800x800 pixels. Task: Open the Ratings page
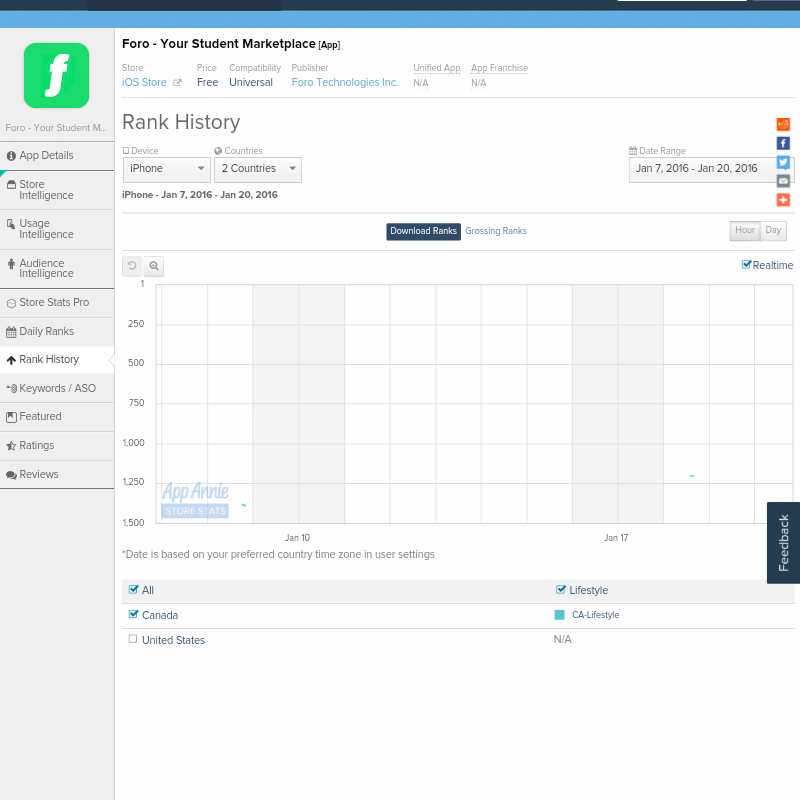point(57,445)
